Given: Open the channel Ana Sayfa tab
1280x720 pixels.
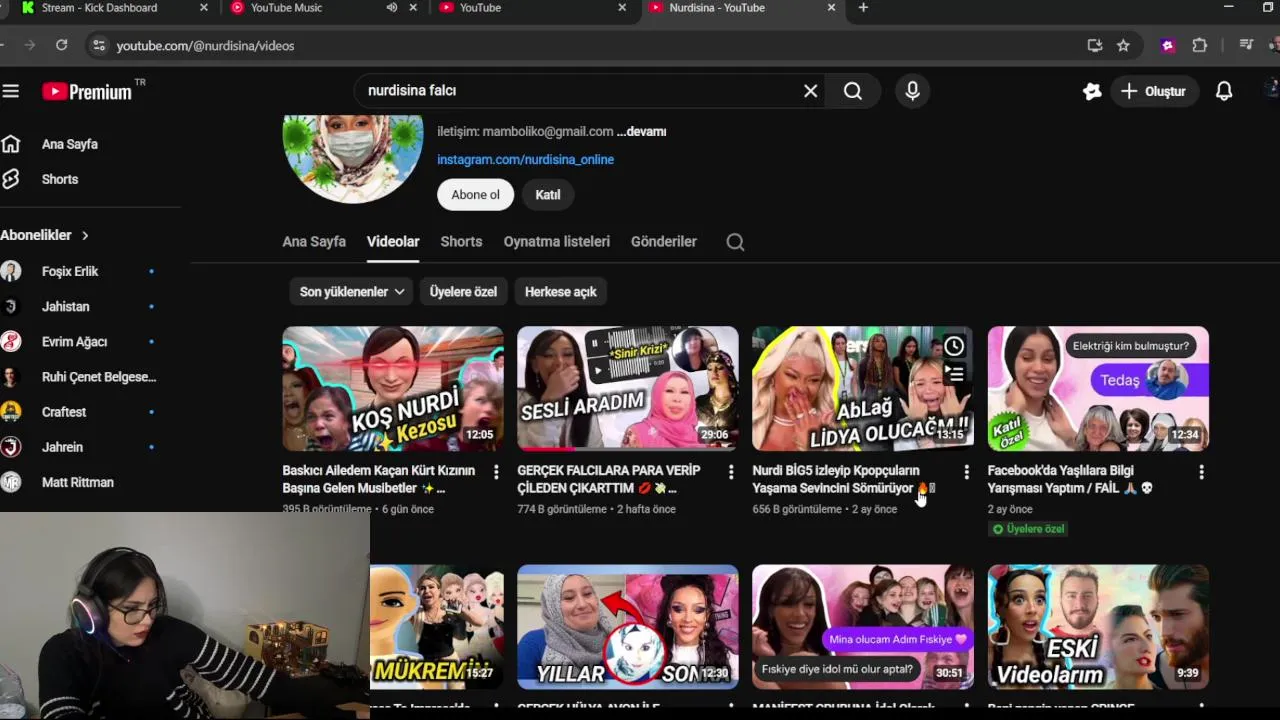Looking at the screenshot, I should (x=314, y=242).
